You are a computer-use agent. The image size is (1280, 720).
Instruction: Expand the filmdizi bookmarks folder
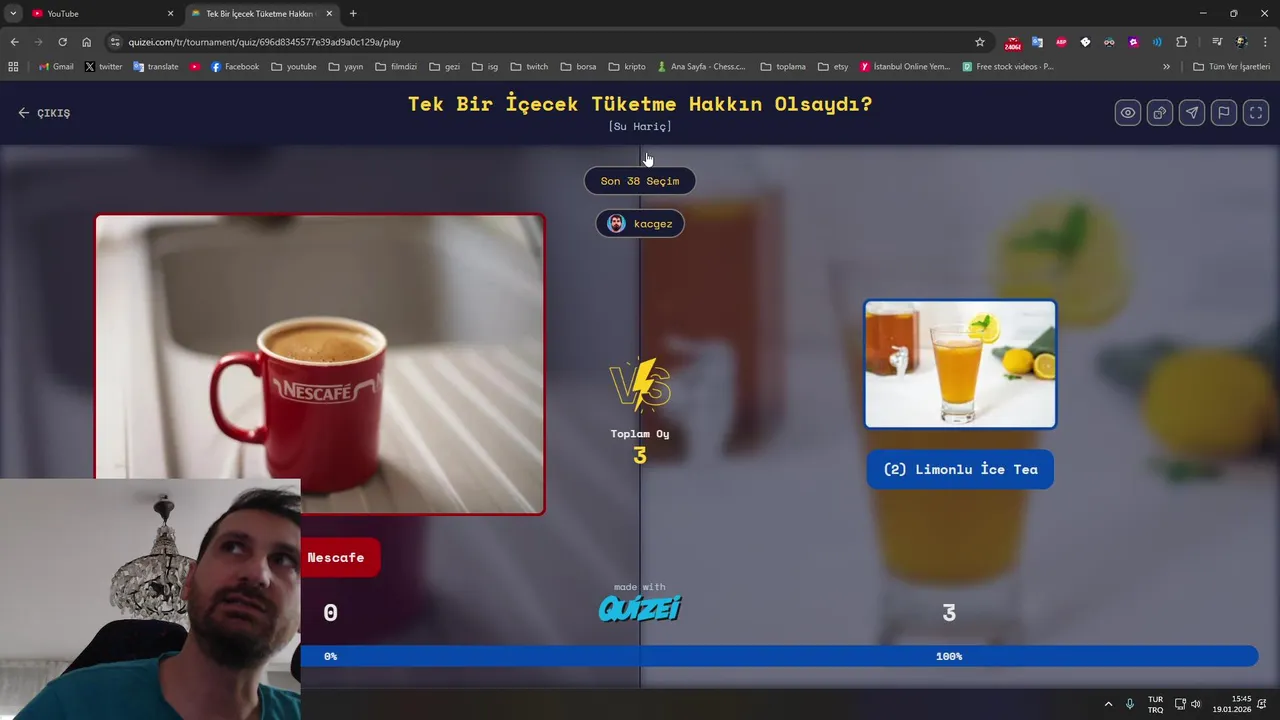(x=396, y=67)
